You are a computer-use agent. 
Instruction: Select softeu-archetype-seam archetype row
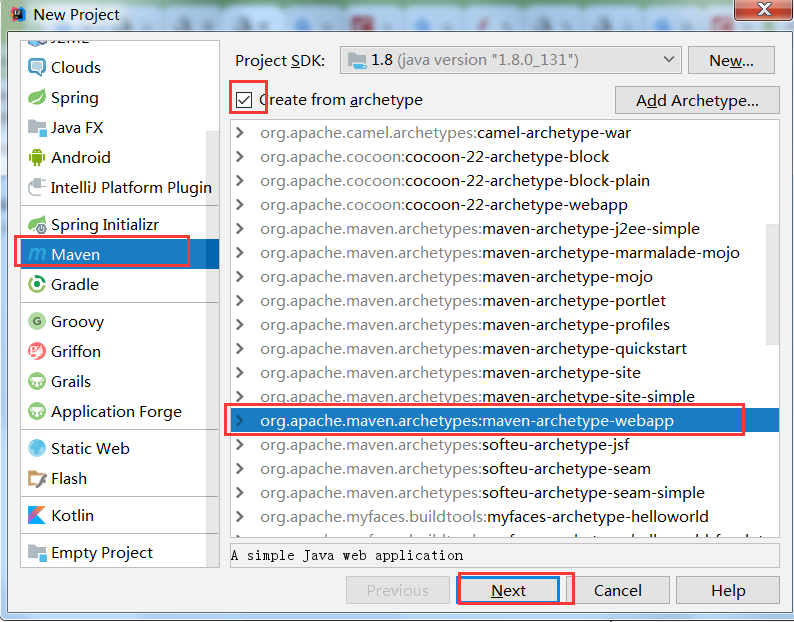504,469
